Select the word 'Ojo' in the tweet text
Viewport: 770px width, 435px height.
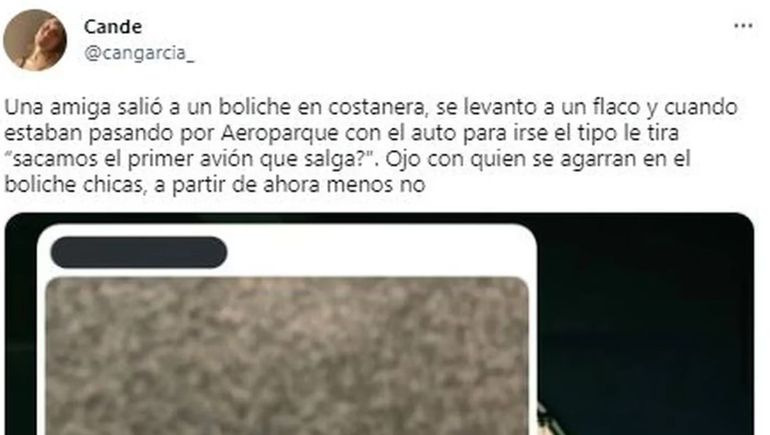(x=403, y=160)
